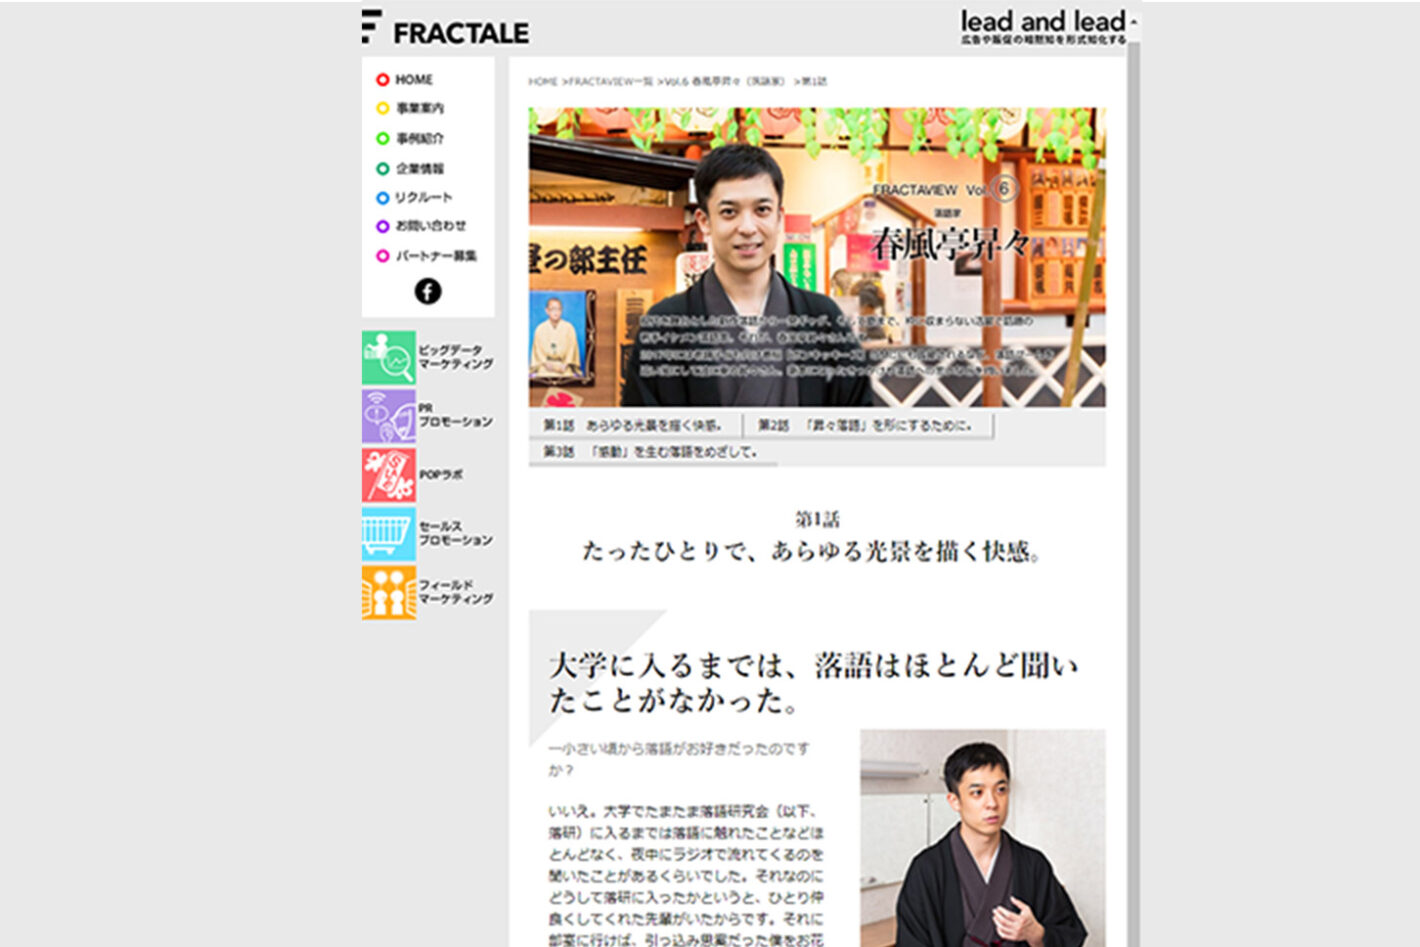Select 事例紹介 from the sidebar menu
Image resolution: width=1420 pixels, height=947 pixels.
point(419,139)
